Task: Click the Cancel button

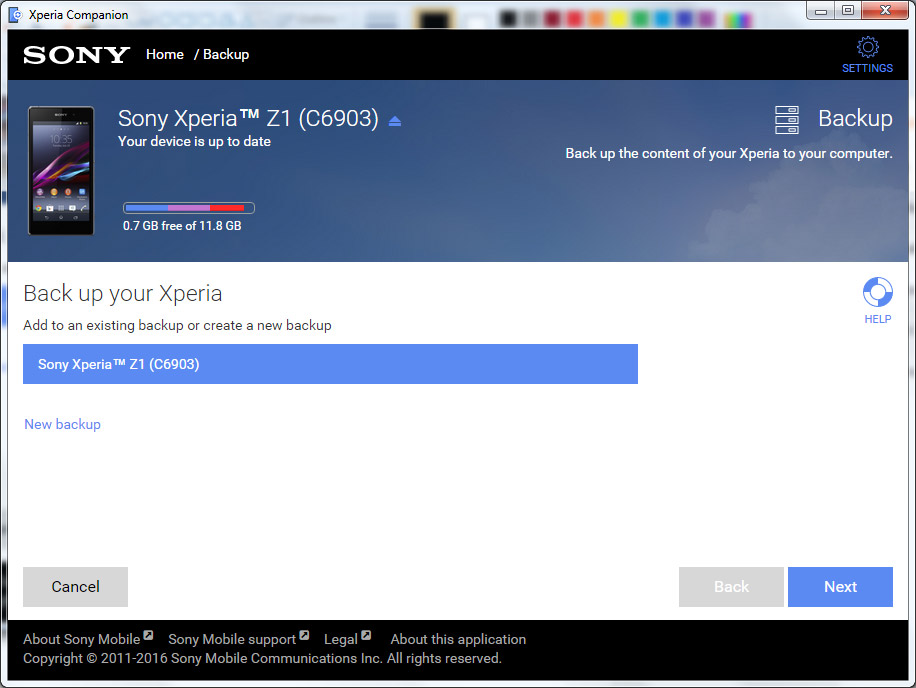Action: (75, 586)
